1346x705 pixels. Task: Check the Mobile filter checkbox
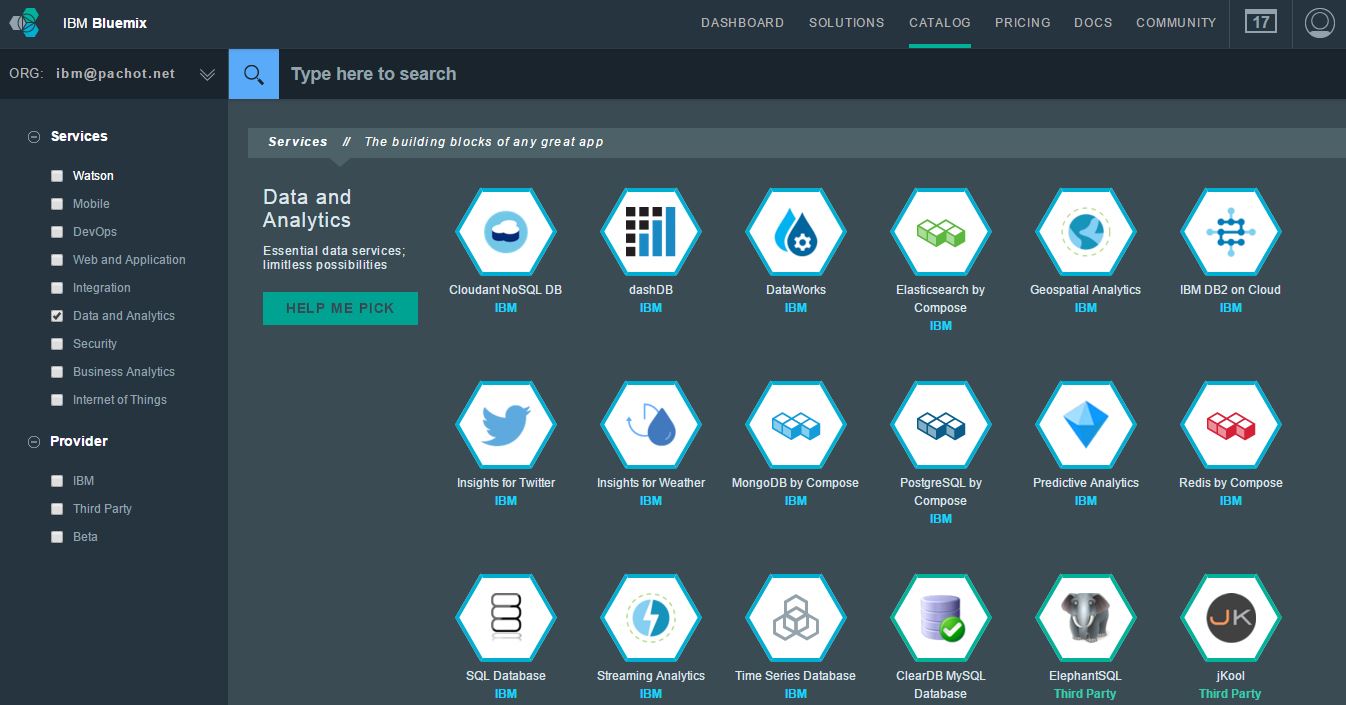[57, 204]
